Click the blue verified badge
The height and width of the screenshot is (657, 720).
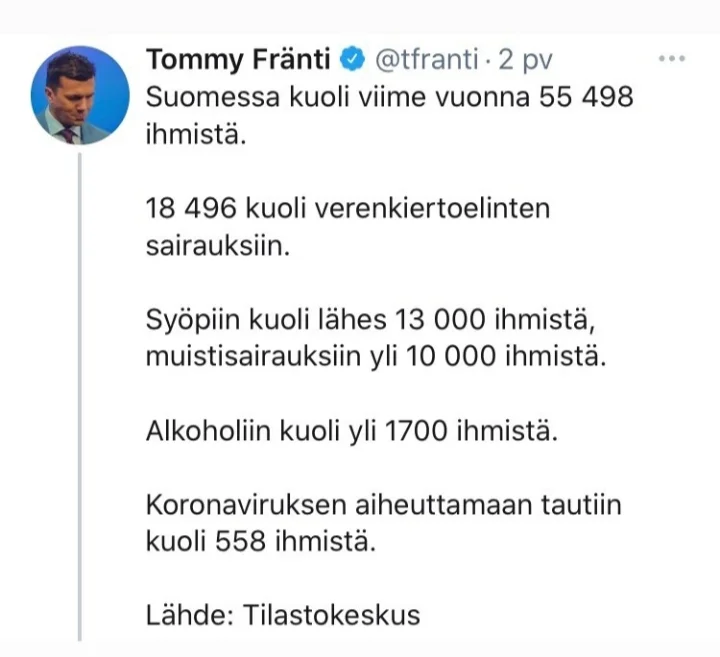[x=349, y=61]
